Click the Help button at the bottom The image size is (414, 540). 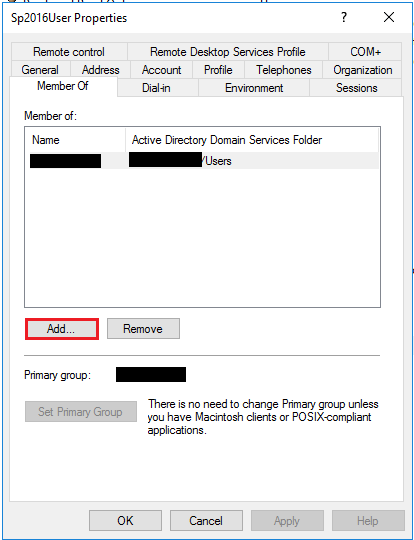tap(368, 520)
